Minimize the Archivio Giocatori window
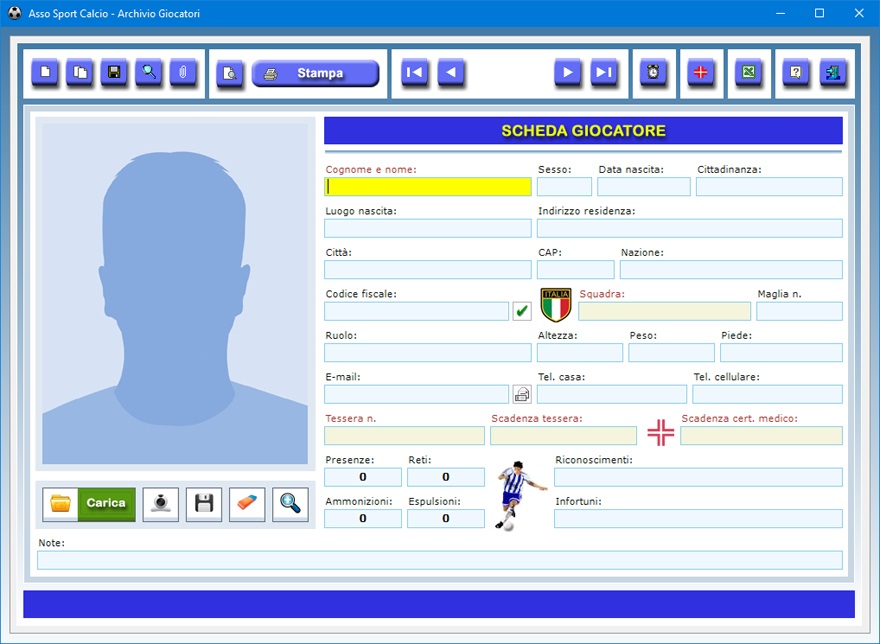The width and height of the screenshot is (880, 644). 780,13
